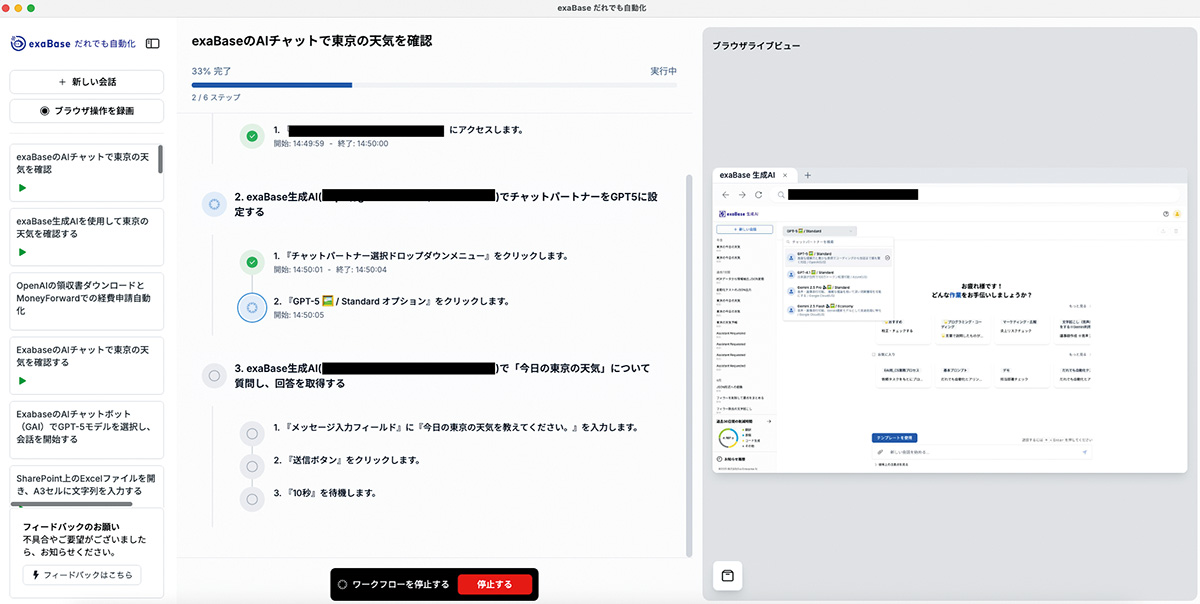The height and width of the screenshot is (604, 1200).
Task: Toggle the sidebar panel icon beside exaBase logo
Action: tap(153, 44)
